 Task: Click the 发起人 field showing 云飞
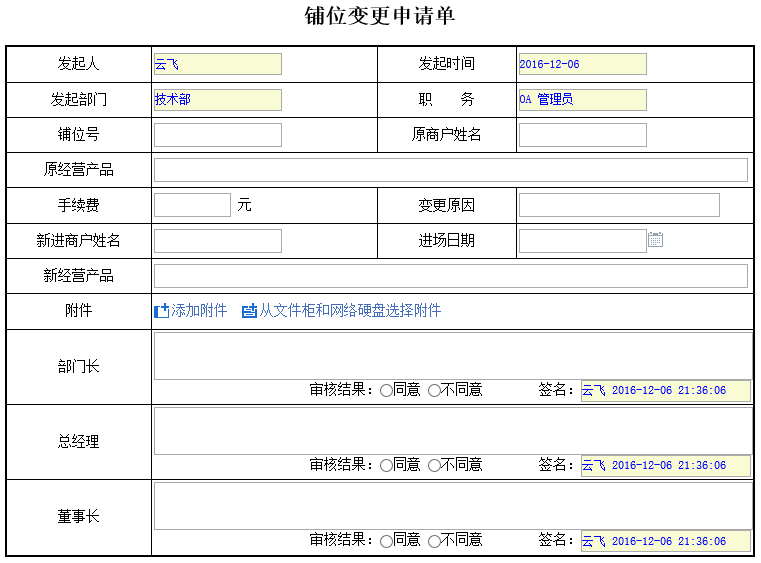(x=218, y=64)
